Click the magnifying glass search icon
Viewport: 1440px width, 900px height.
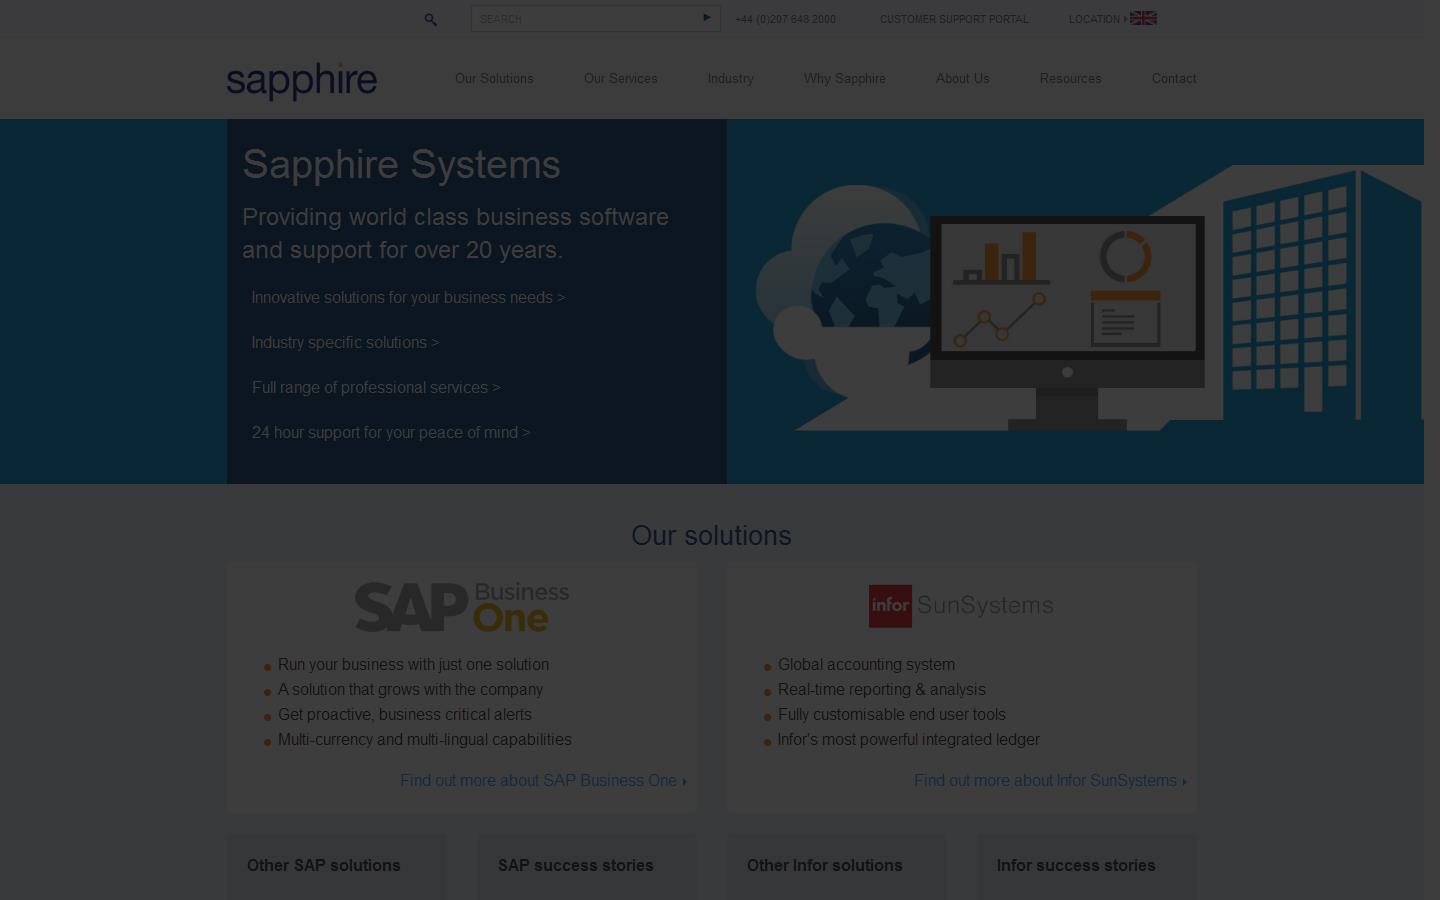(x=431, y=19)
